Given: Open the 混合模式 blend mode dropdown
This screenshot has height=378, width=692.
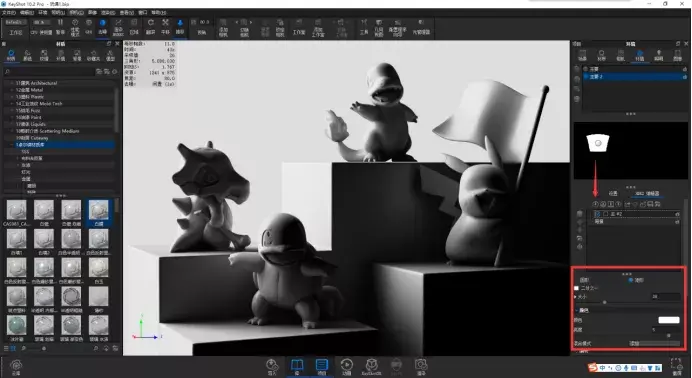Looking at the screenshot, I should 654,343.
